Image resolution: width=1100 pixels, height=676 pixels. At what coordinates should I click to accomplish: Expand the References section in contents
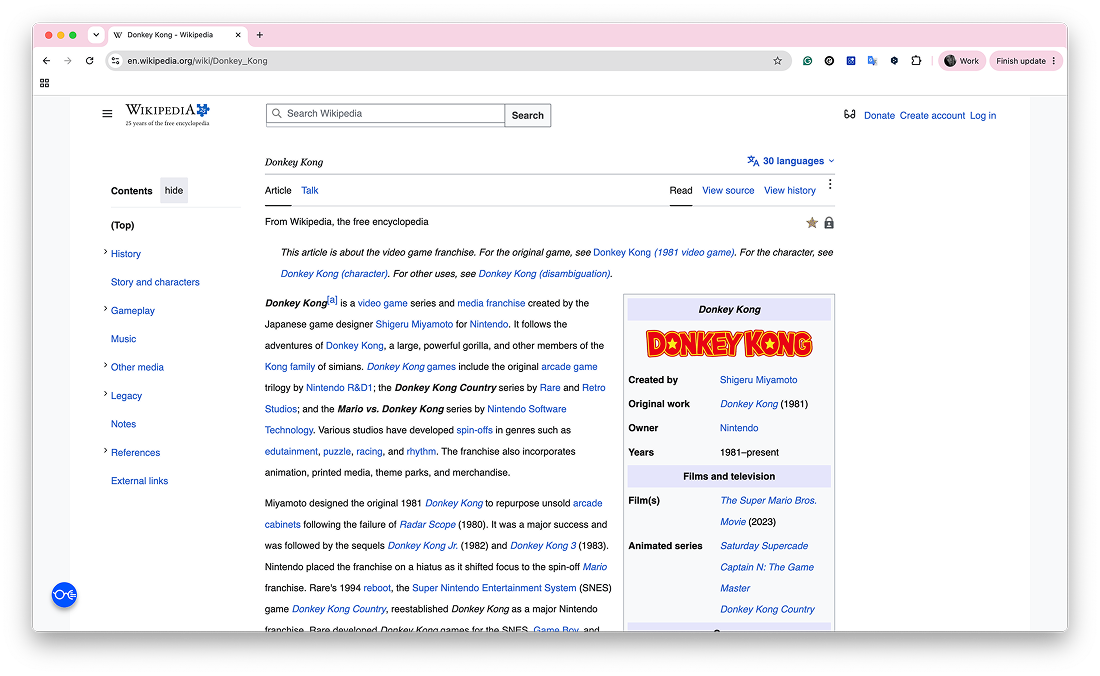pyautogui.click(x=105, y=451)
